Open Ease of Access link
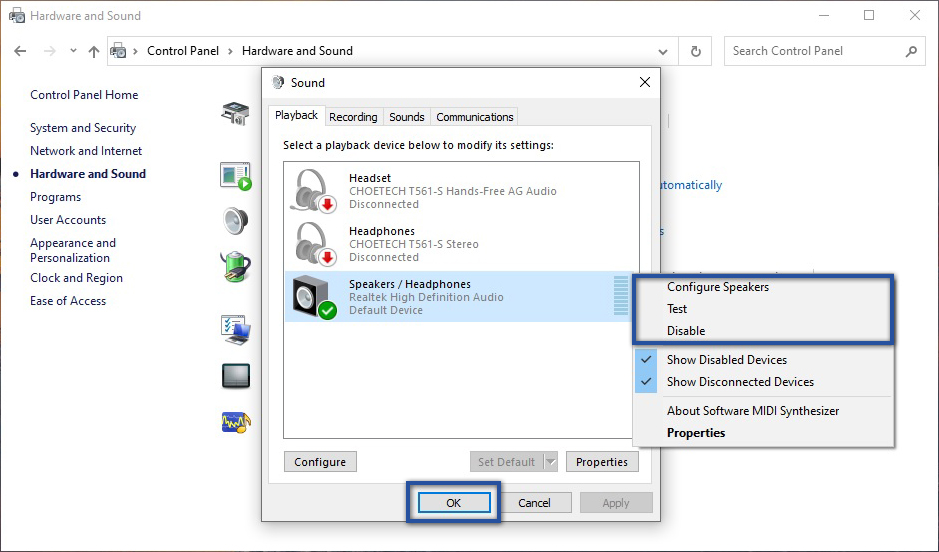This screenshot has width=939, height=552. click(68, 301)
